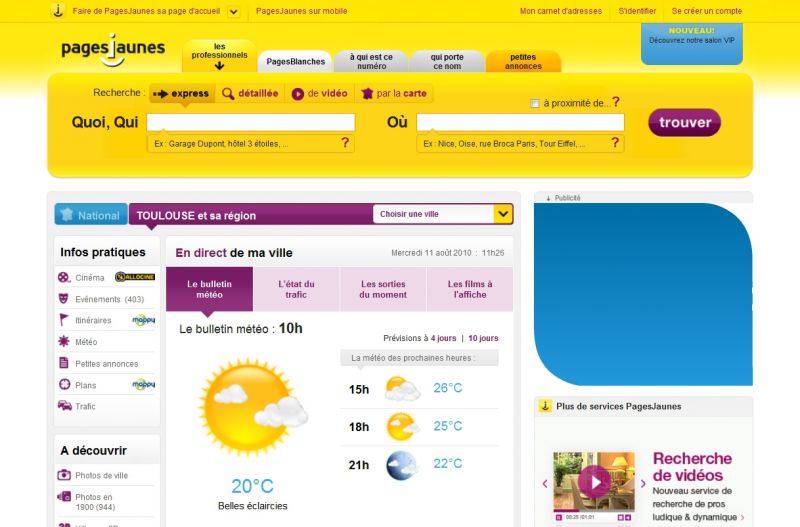Click the trouver button
Screen dimensions: 800x527
point(685,122)
